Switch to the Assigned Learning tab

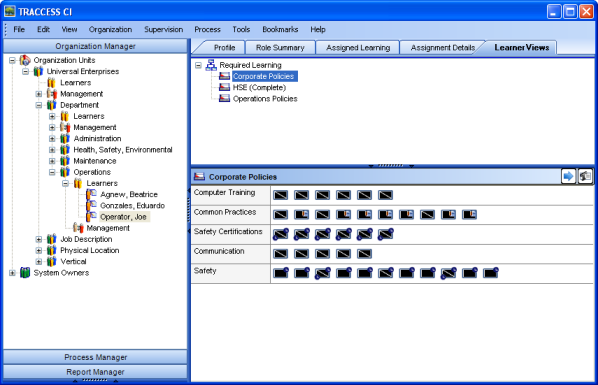tap(358, 48)
